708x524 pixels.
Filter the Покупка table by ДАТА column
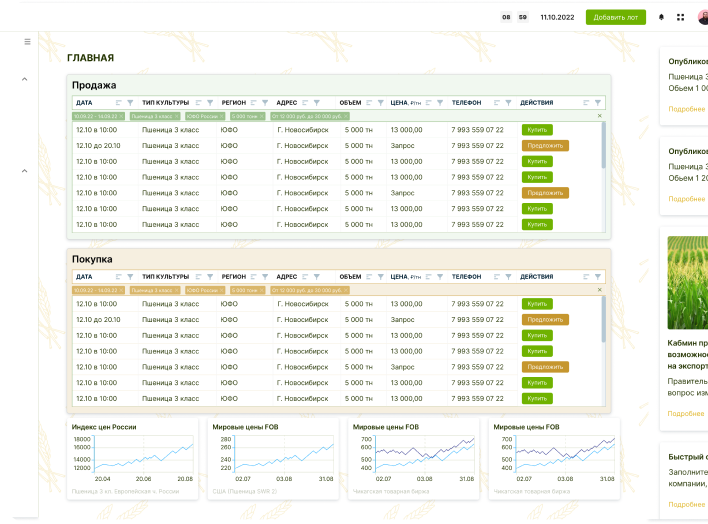[x=130, y=276]
